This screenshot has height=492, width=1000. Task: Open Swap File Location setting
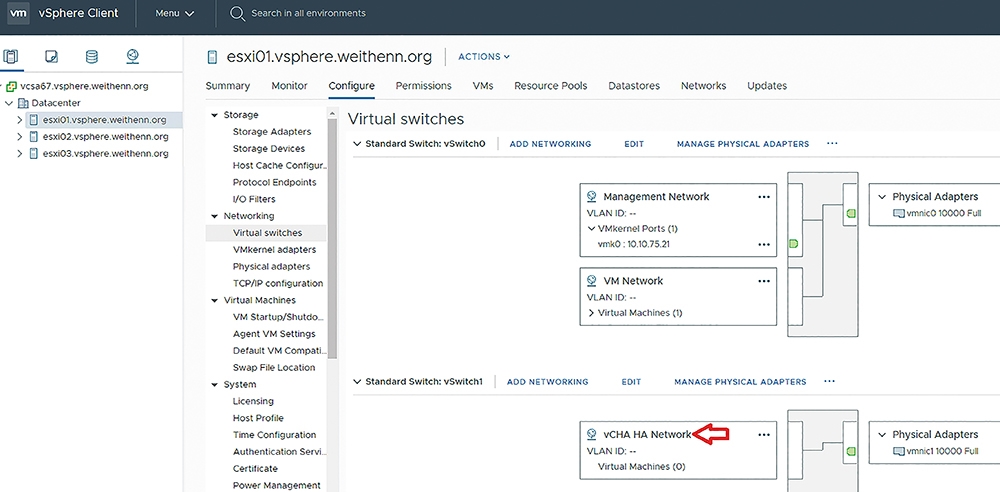coord(274,368)
